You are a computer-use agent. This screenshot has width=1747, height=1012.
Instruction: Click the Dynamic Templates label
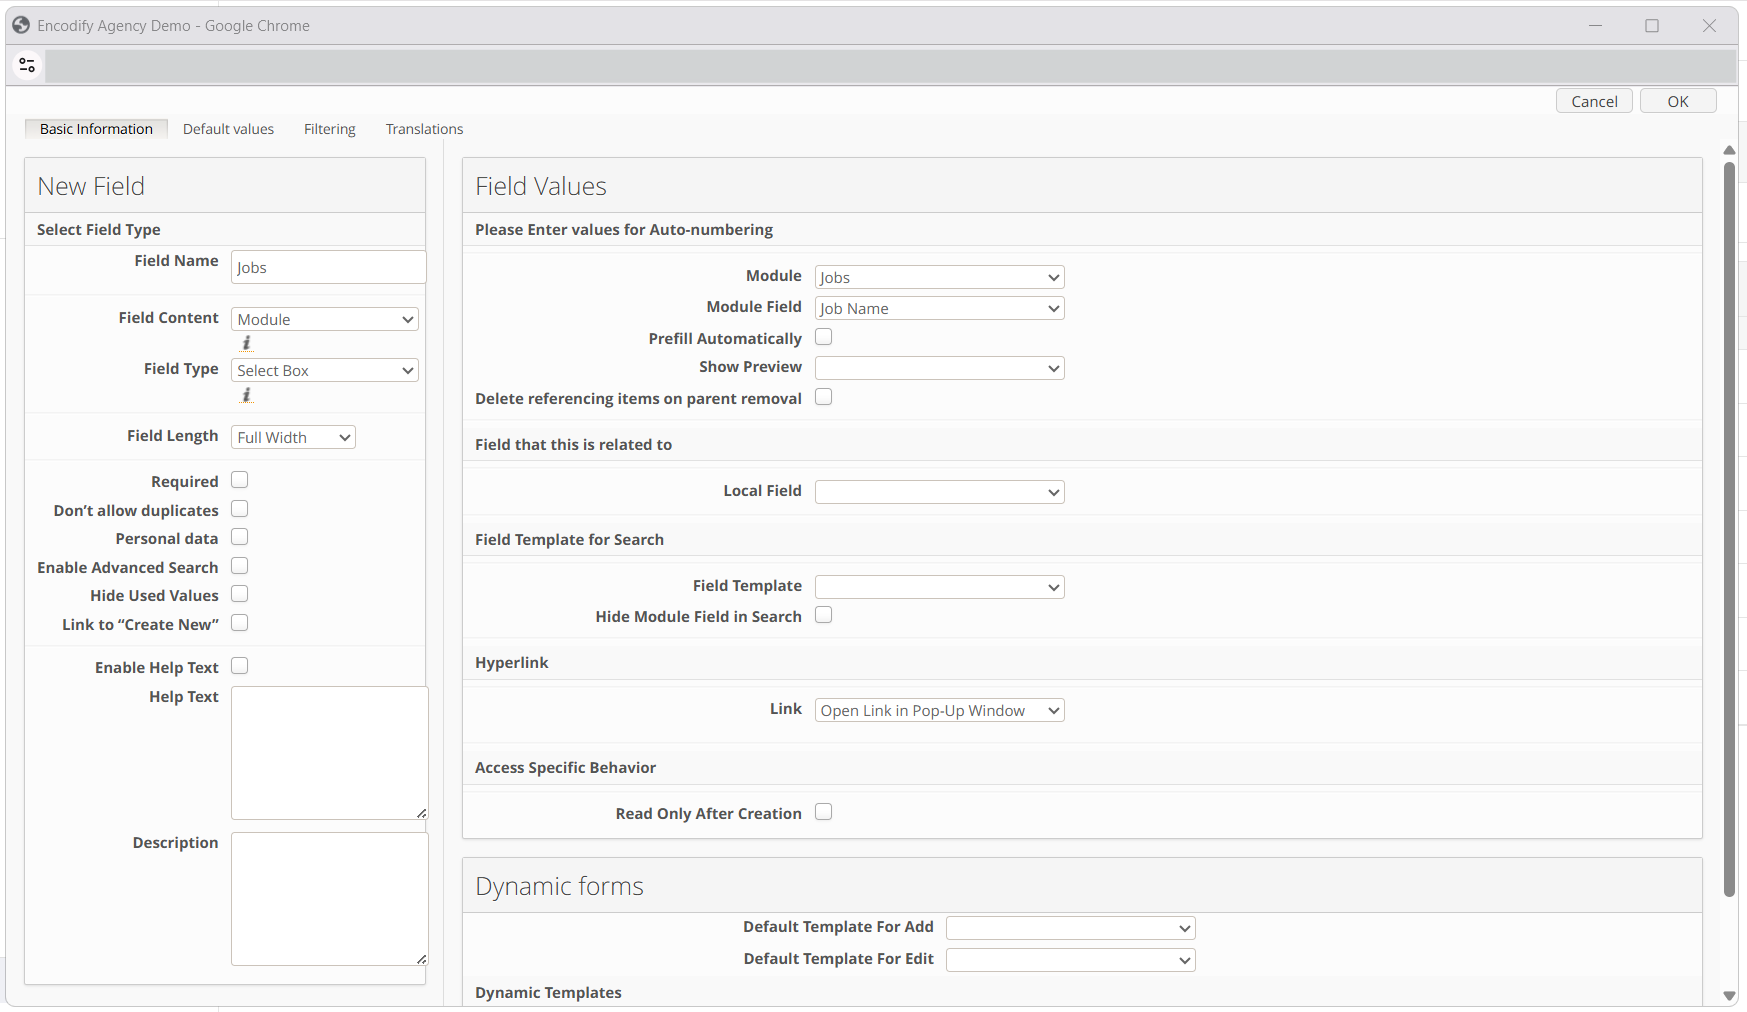[548, 992]
